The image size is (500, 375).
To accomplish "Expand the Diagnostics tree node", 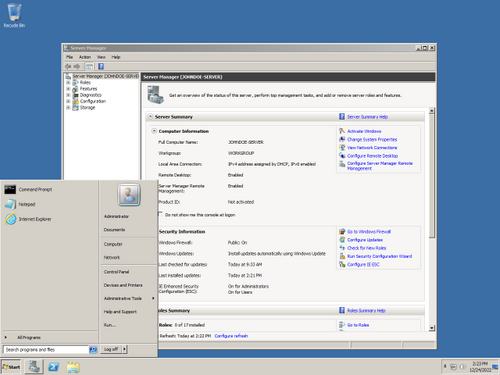I will click(68, 95).
